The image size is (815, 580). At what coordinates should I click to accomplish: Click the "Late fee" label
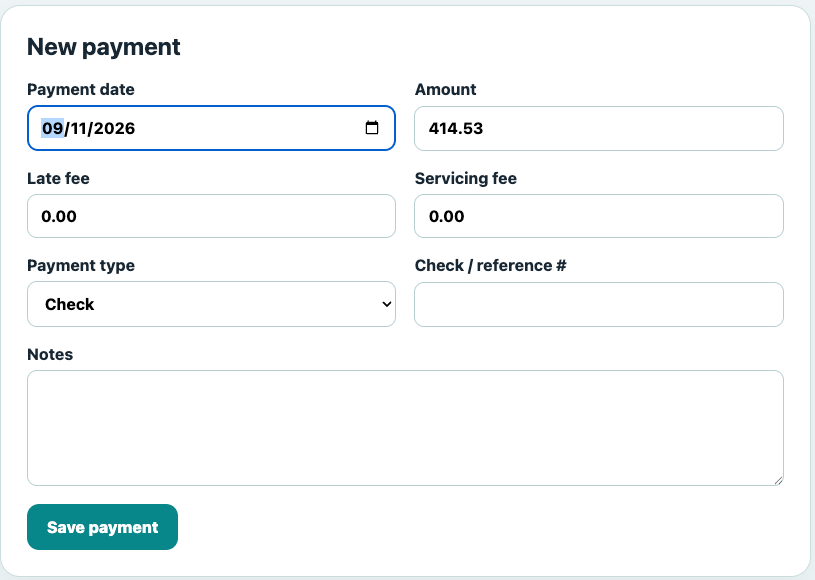(58, 178)
